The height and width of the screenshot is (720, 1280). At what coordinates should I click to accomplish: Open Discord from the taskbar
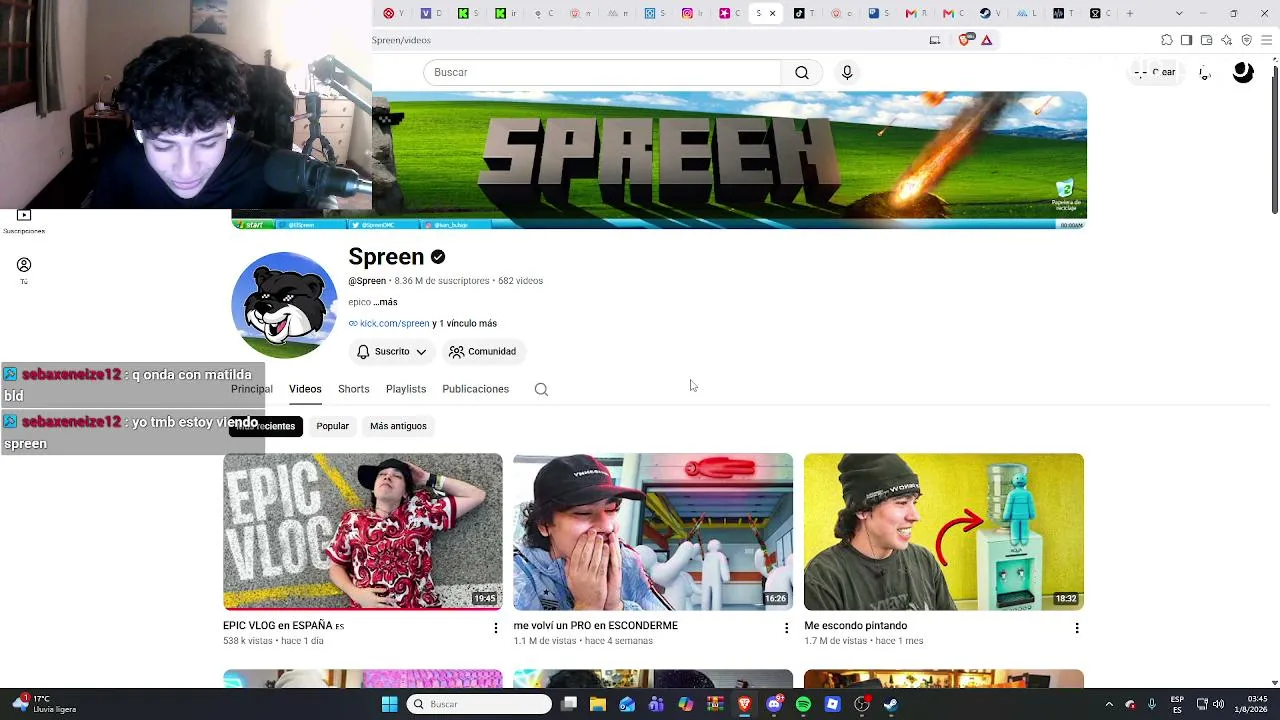(774, 704)
